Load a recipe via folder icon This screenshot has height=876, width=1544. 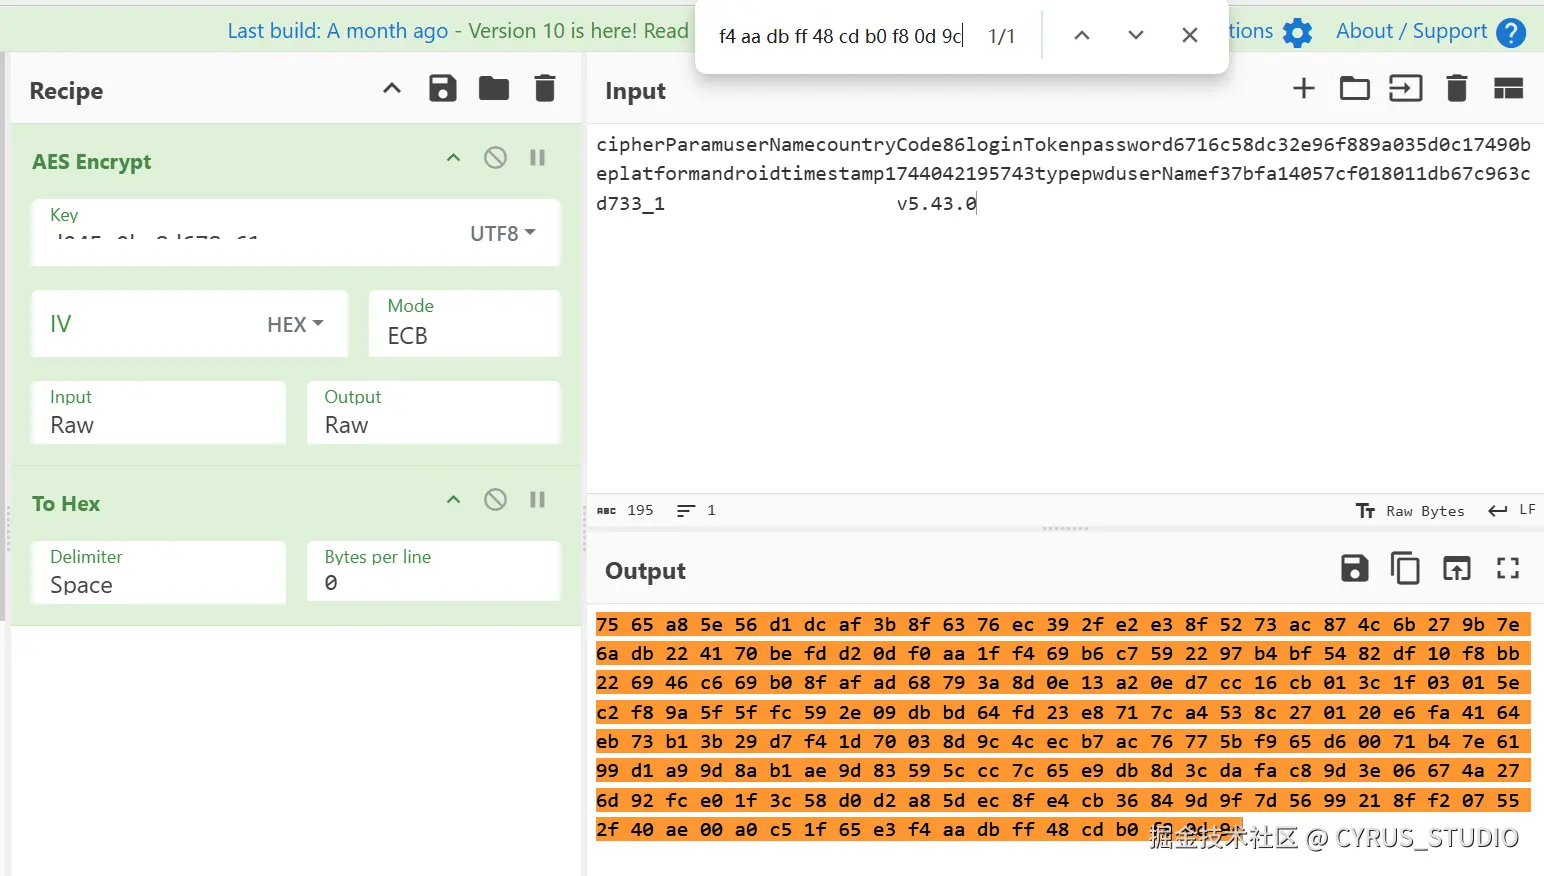point(493,89)
